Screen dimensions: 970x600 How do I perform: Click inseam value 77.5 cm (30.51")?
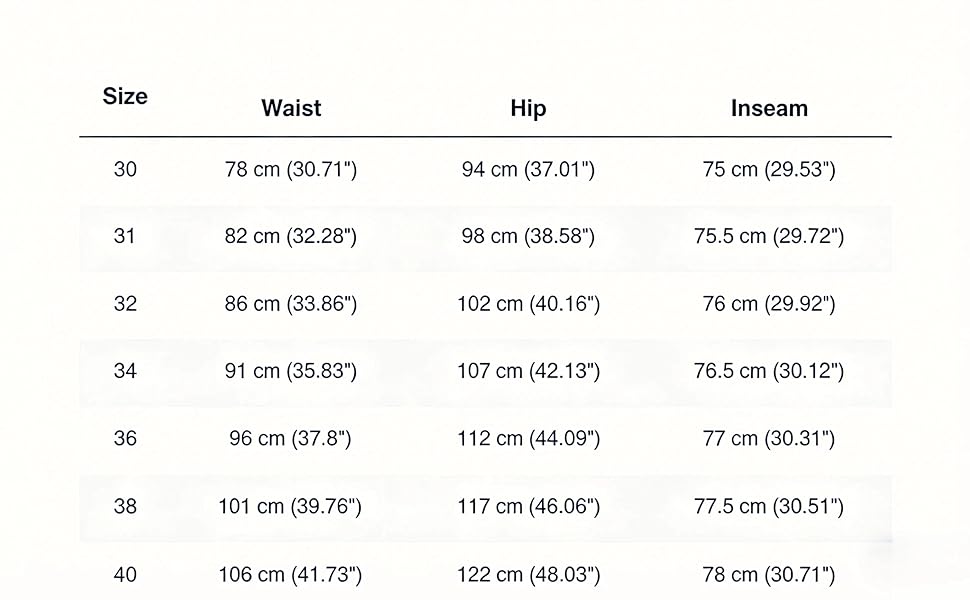point(769,507)
